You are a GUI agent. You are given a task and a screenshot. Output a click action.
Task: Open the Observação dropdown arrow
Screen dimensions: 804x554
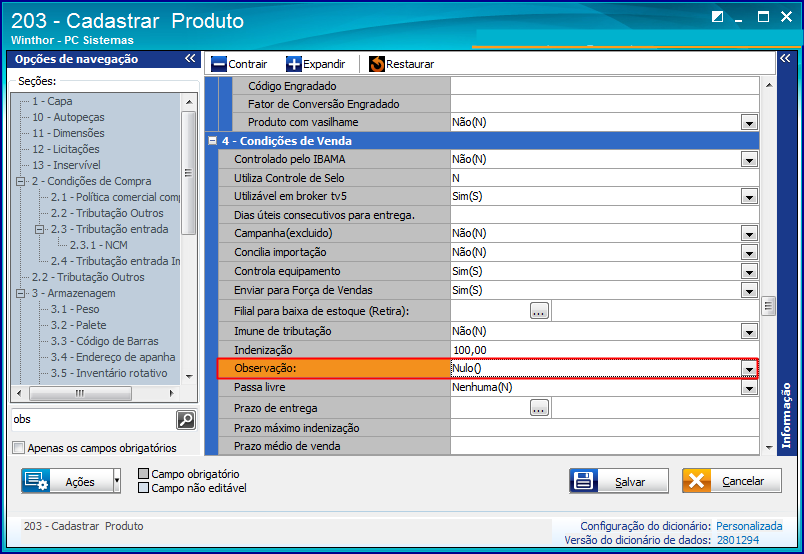pos(749,369)
